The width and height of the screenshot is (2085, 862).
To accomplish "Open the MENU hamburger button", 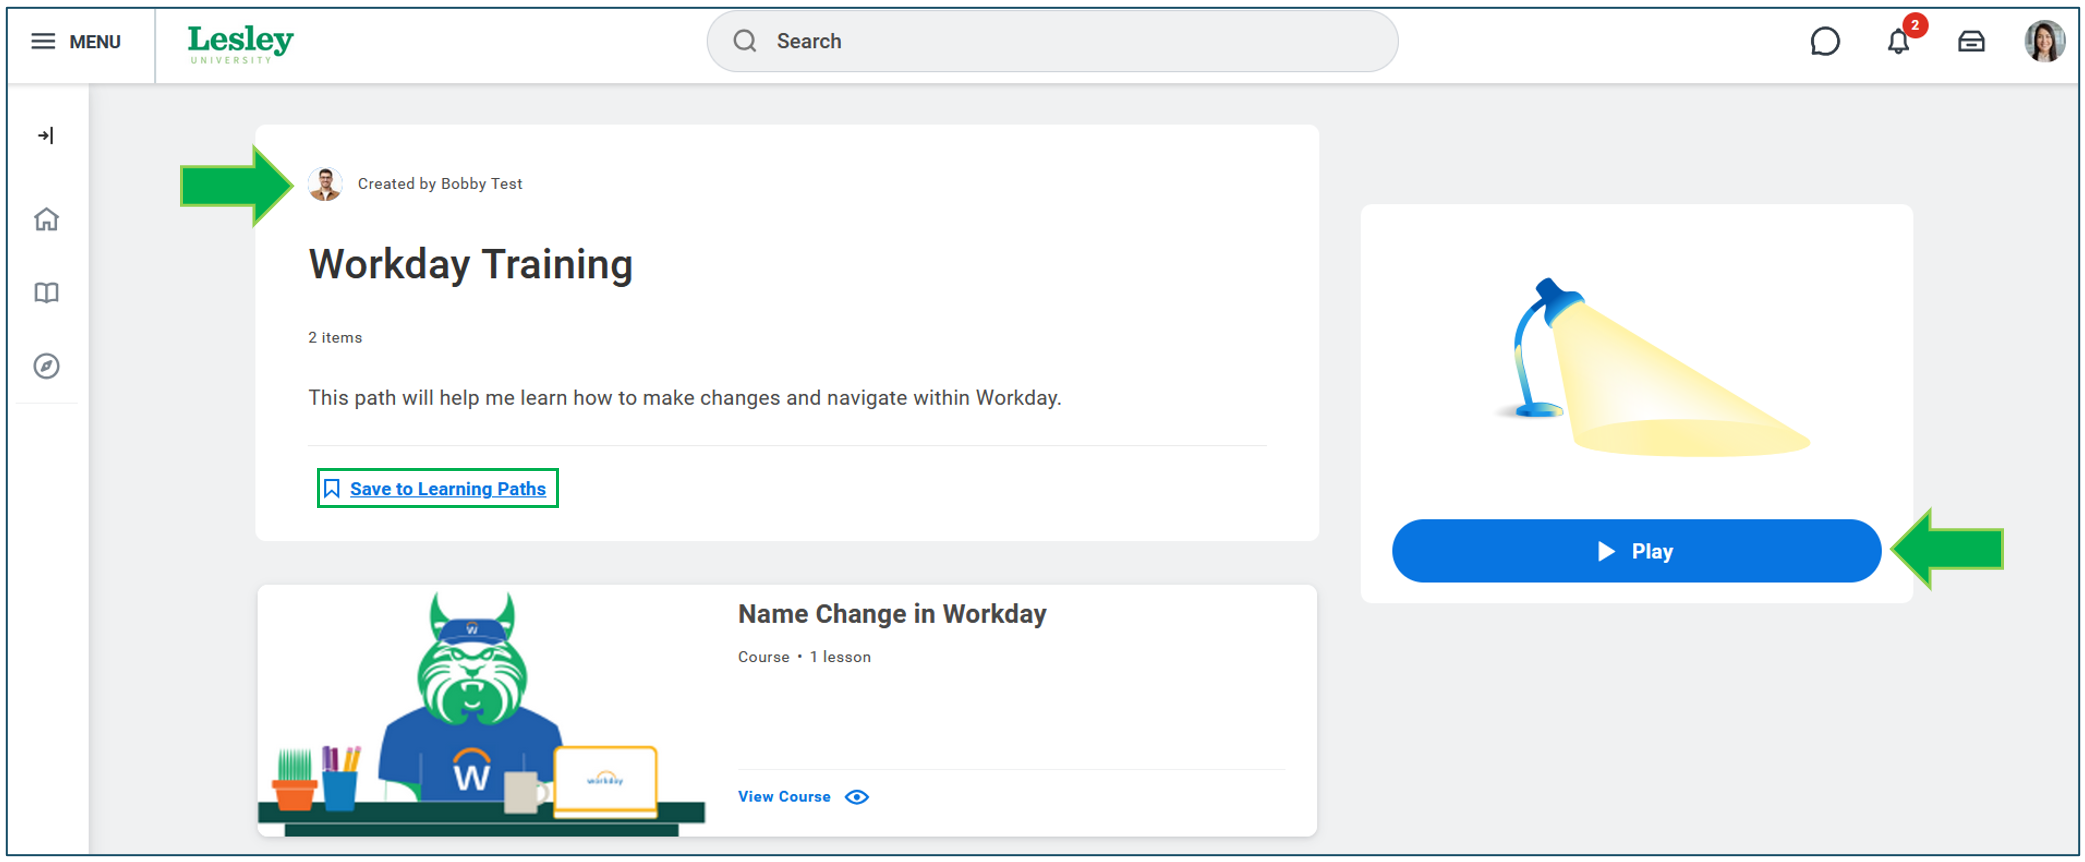I will point(76,42).
